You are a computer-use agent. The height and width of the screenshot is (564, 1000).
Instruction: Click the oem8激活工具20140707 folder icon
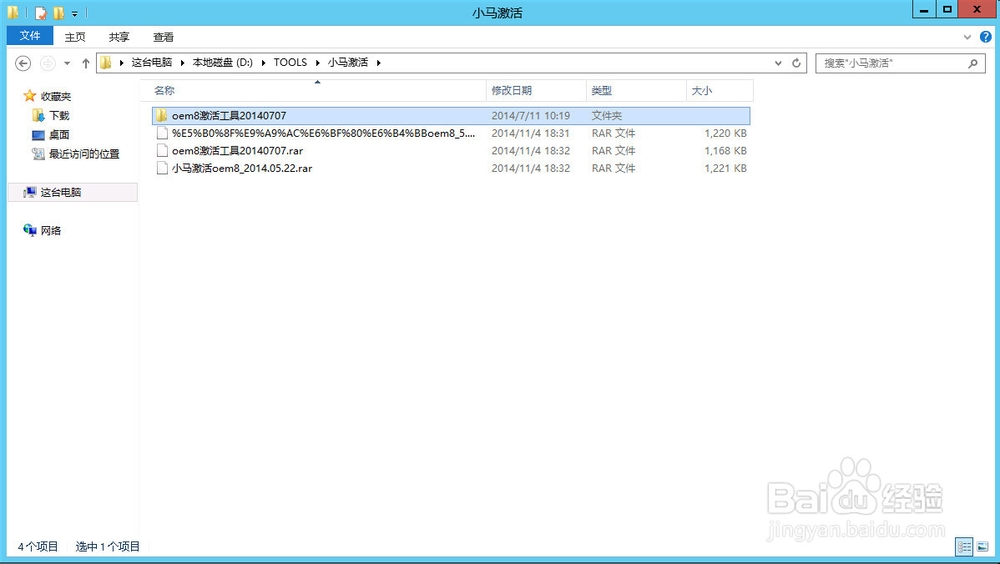pyautogui.click(x=162, y=115)
